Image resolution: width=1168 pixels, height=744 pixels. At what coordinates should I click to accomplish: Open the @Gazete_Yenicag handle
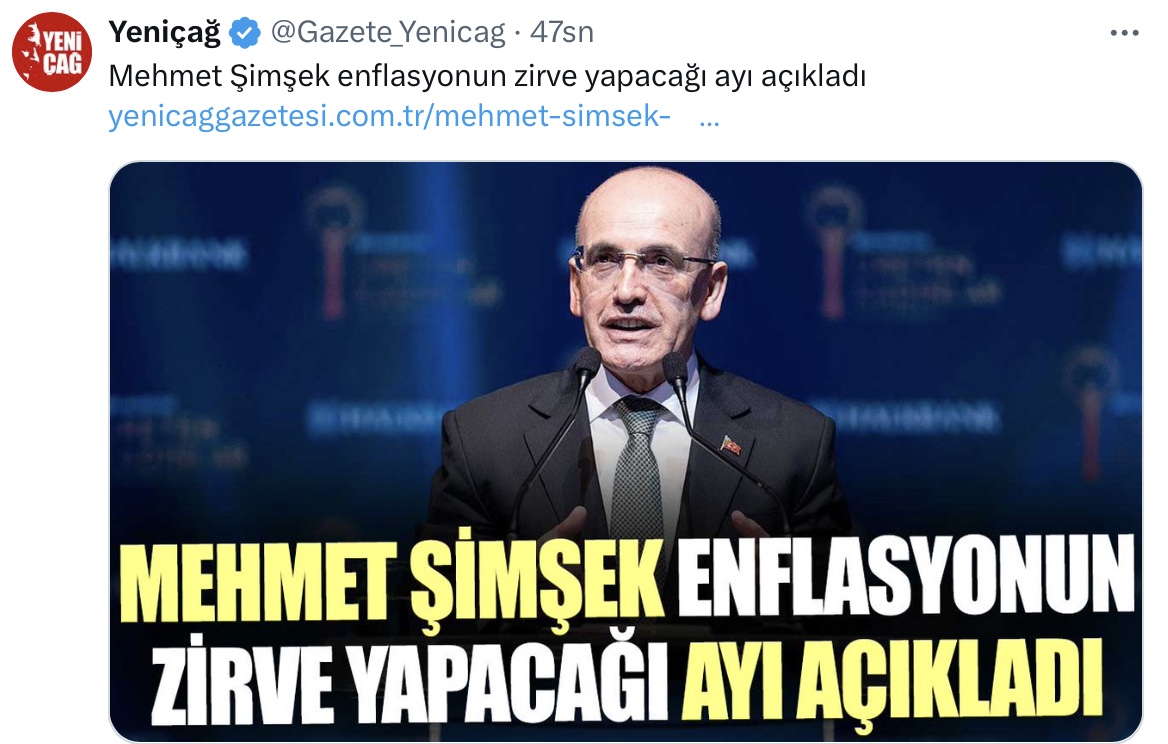(388, 33)
